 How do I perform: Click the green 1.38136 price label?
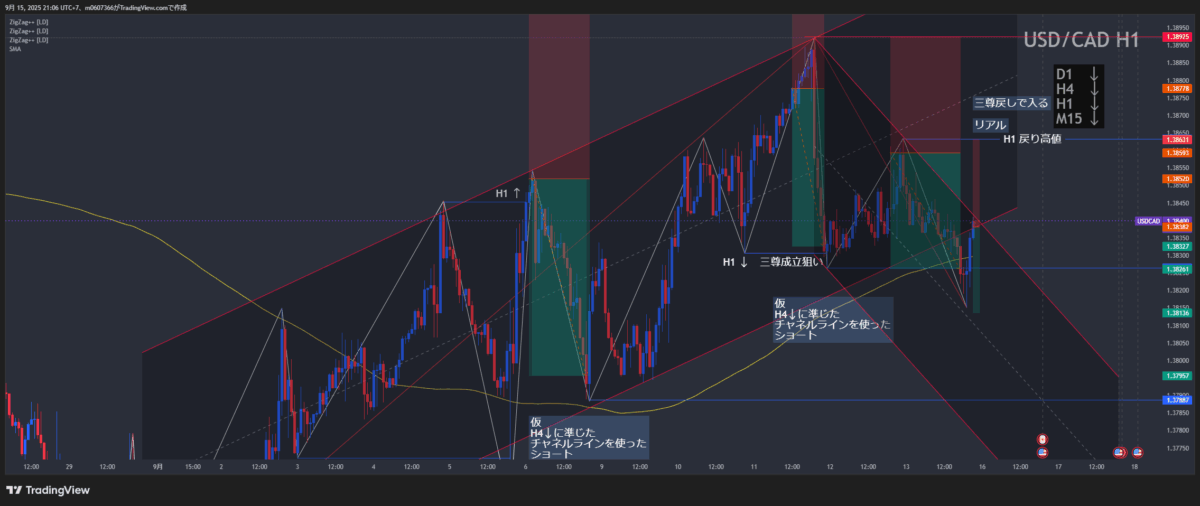coord(1175,313)
